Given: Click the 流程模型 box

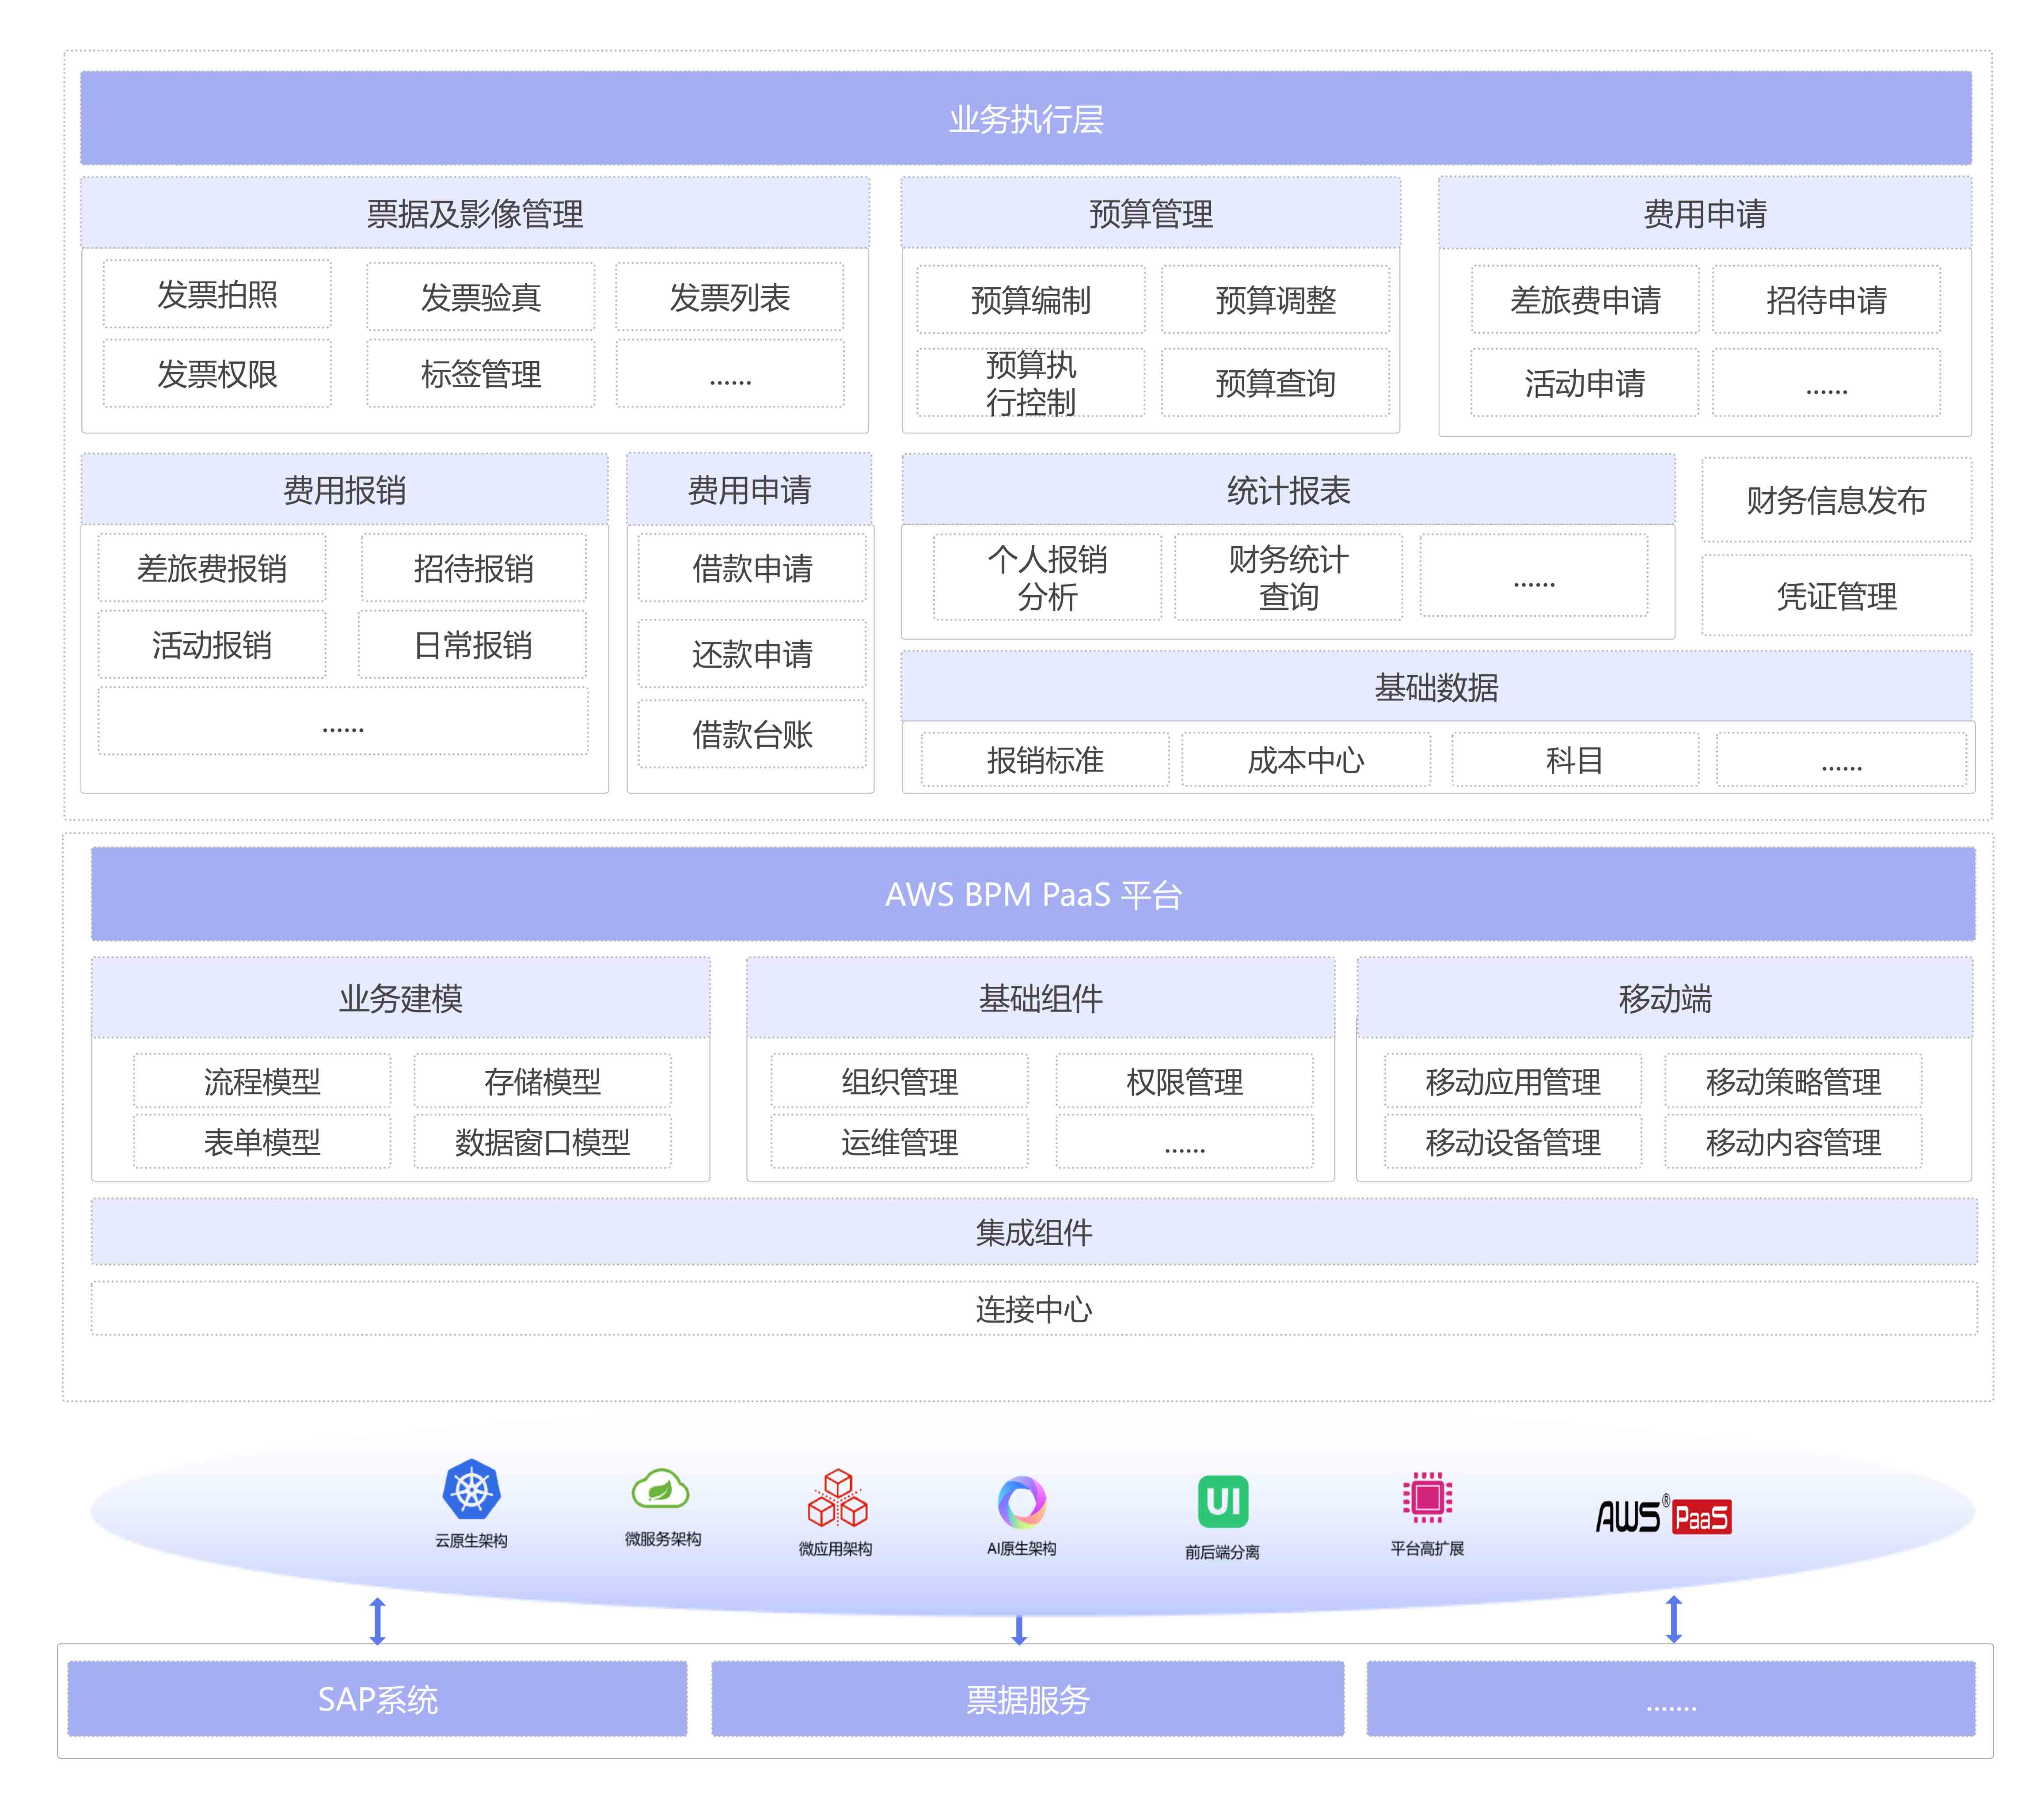Looking at the screenshot, I should [x=262, y=1081].
